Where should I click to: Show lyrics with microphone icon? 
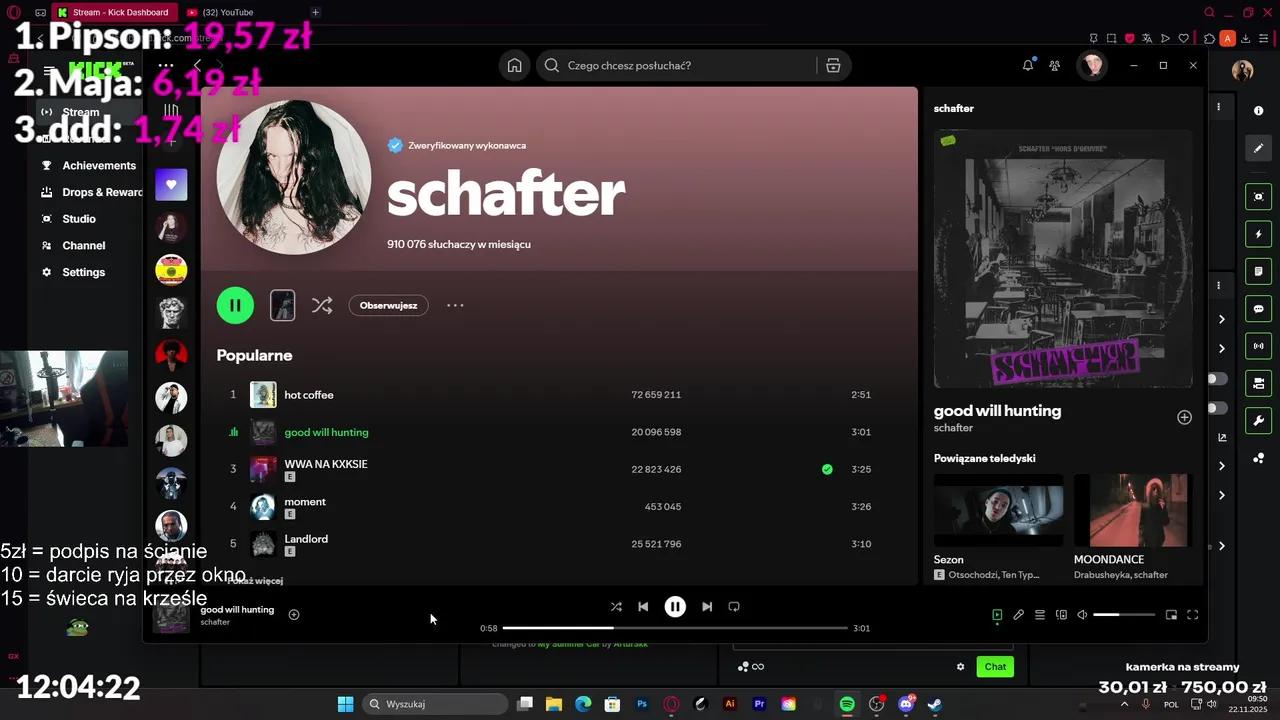coord(1018,615)
